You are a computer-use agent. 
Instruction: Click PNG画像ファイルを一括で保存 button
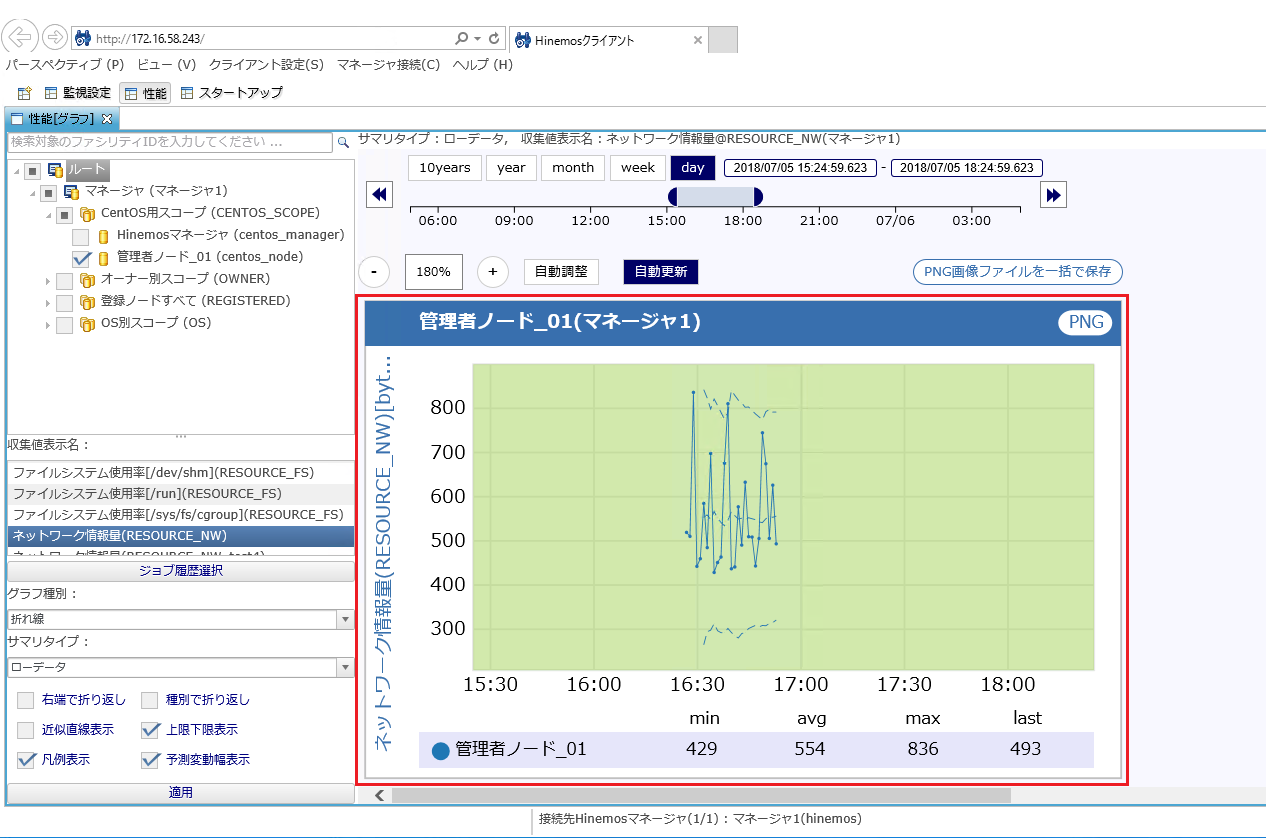pos(1018,271)
